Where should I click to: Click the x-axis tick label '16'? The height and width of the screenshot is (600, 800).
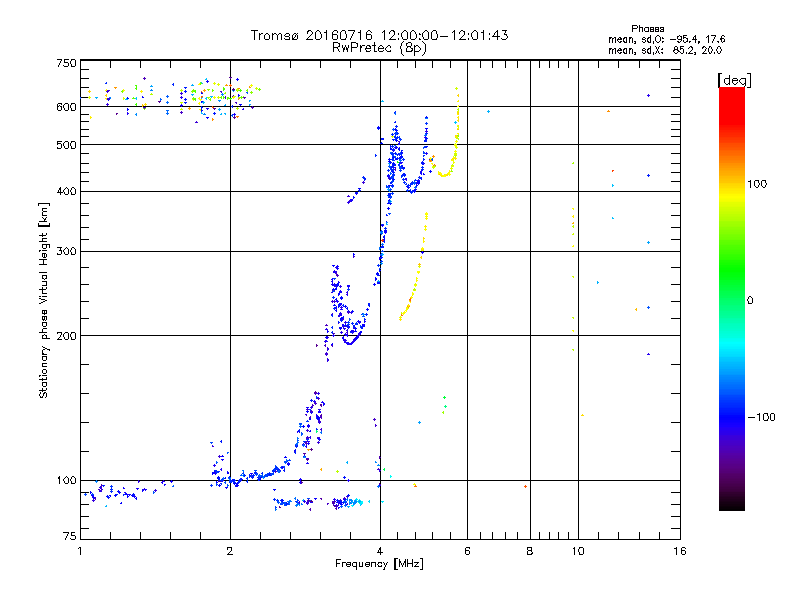pos(680,551)
